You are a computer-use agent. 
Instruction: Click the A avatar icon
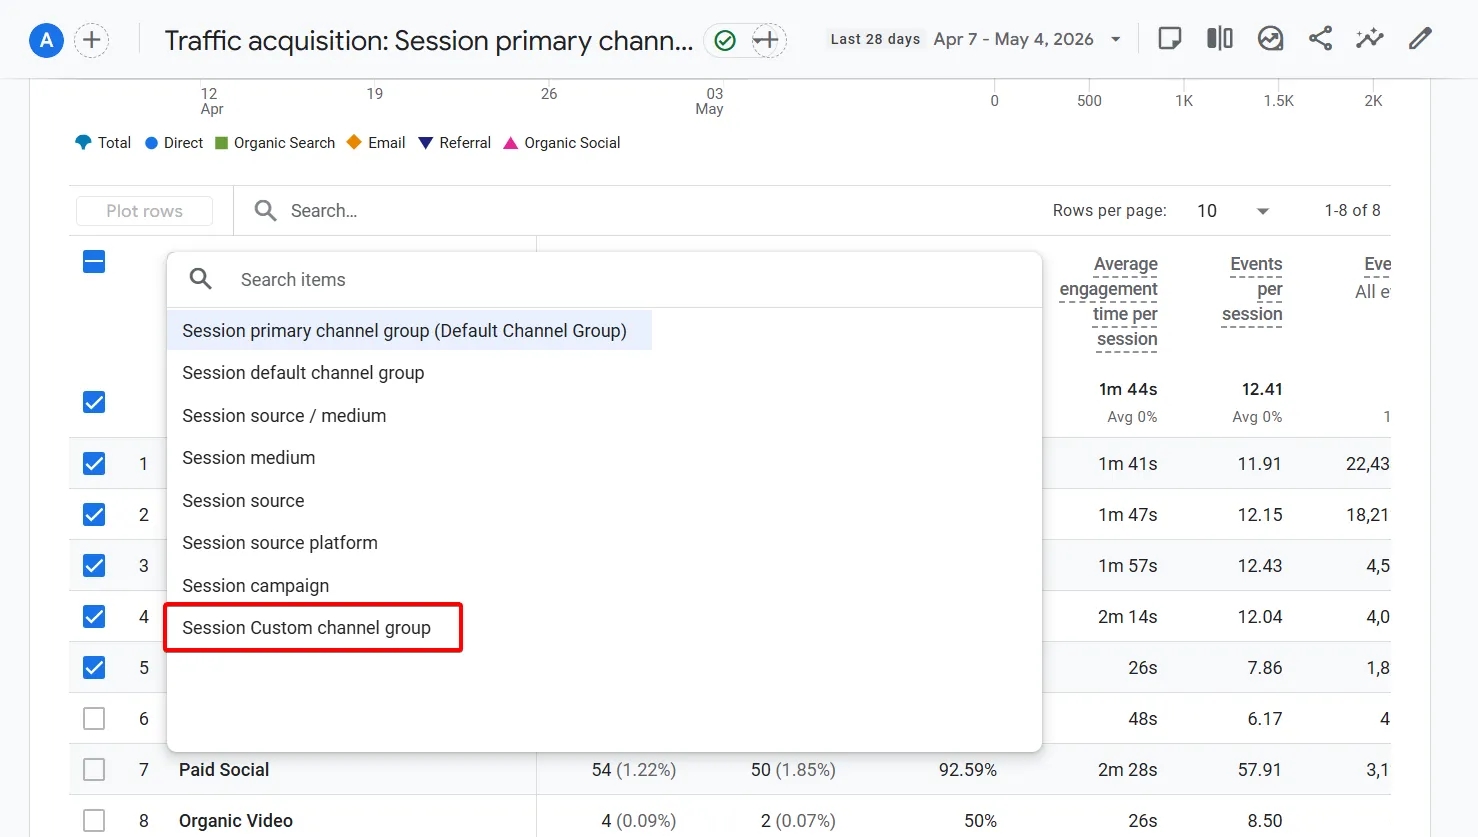coord(46,40)
